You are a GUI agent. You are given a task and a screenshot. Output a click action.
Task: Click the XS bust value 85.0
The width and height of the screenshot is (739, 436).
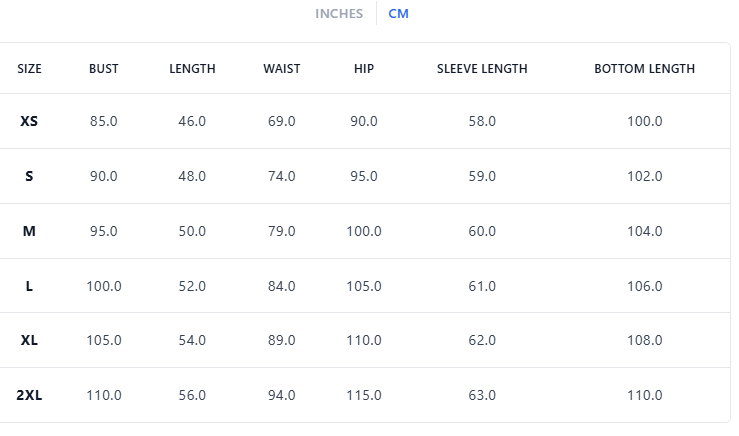pyautogui.click(x=104, y=121)
